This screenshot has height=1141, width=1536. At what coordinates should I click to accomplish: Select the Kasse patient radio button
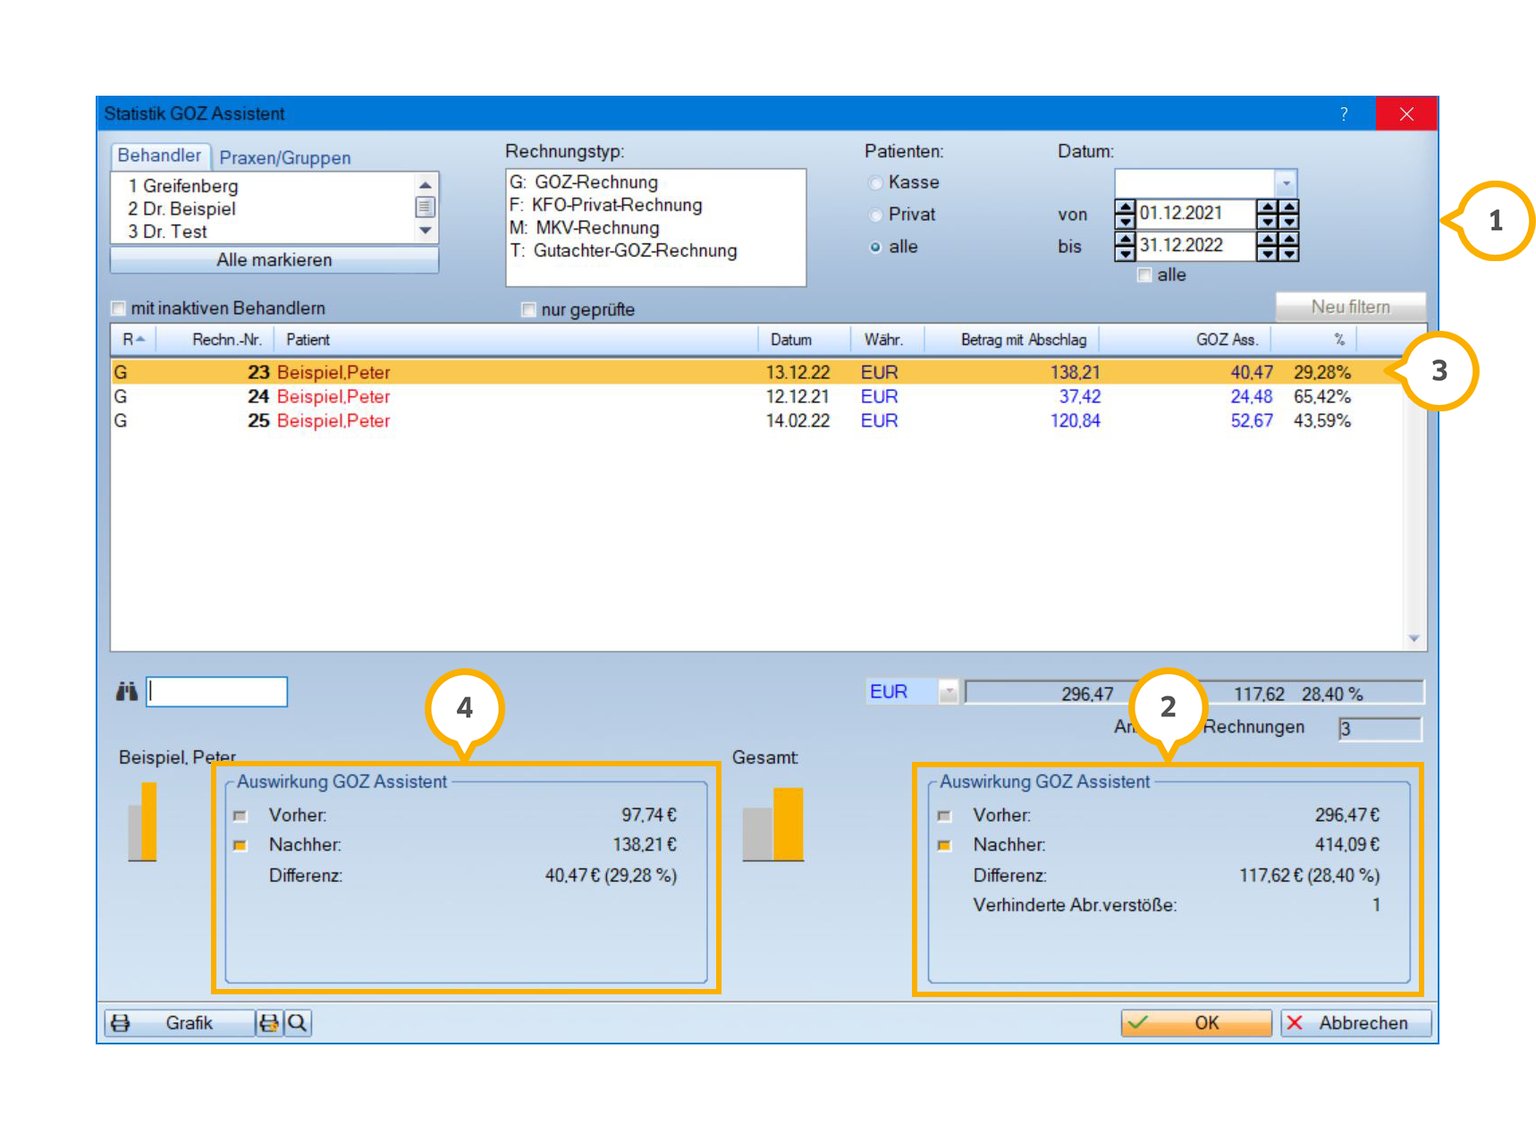tap(876, 183)
